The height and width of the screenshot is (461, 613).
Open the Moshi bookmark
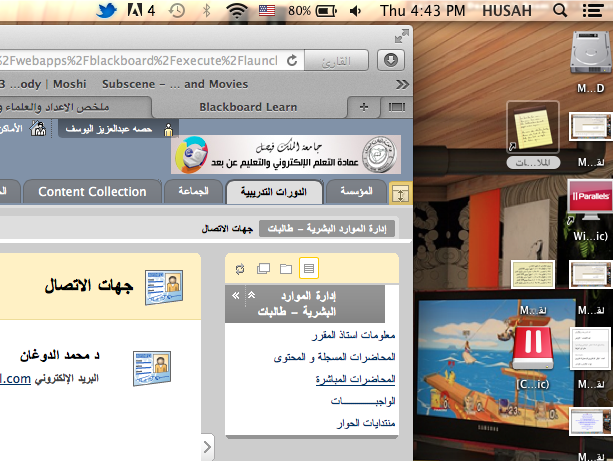pyautogui.click(x=70, y=84)
